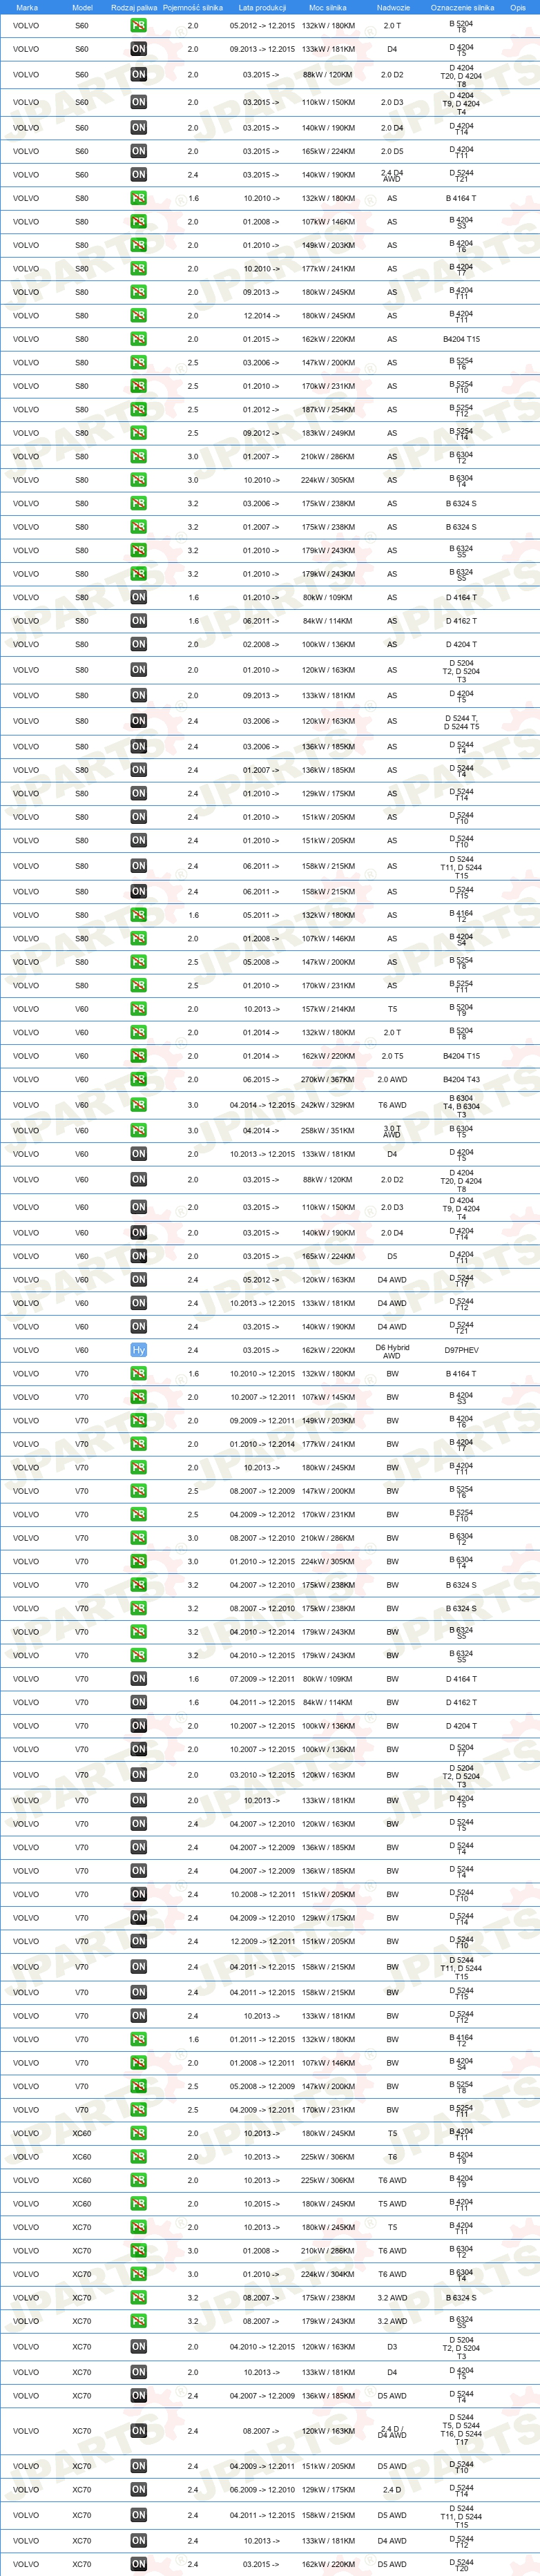Click the date cell 07.2009 -> 12.2011 in V70 row
The width and height of the screenshot is (540, 2576).
tap(262, 1679)
